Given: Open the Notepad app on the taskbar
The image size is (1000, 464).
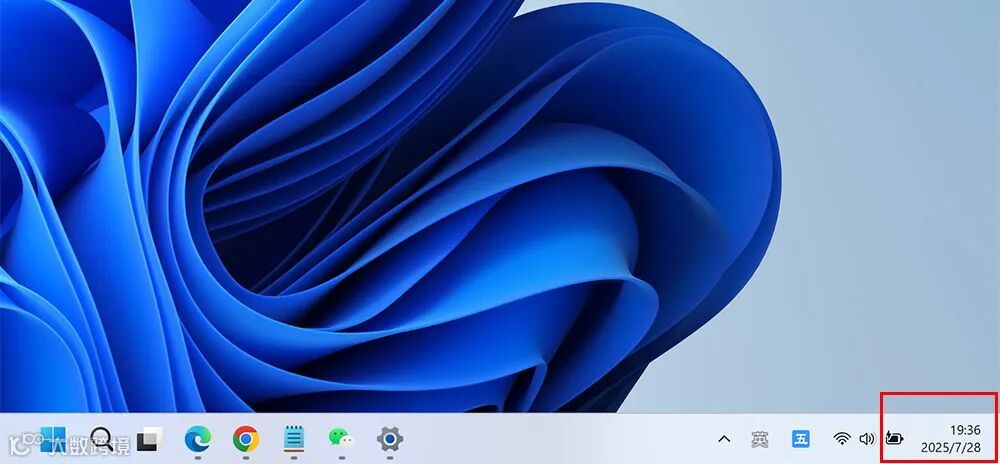Looking at the screenshot, I should click(294, 439).
